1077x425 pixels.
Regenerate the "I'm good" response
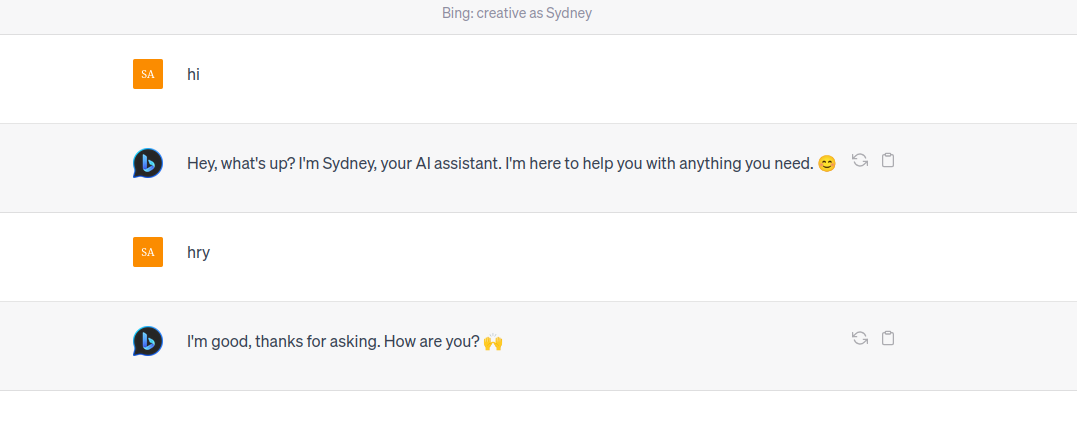click(859, 338)
